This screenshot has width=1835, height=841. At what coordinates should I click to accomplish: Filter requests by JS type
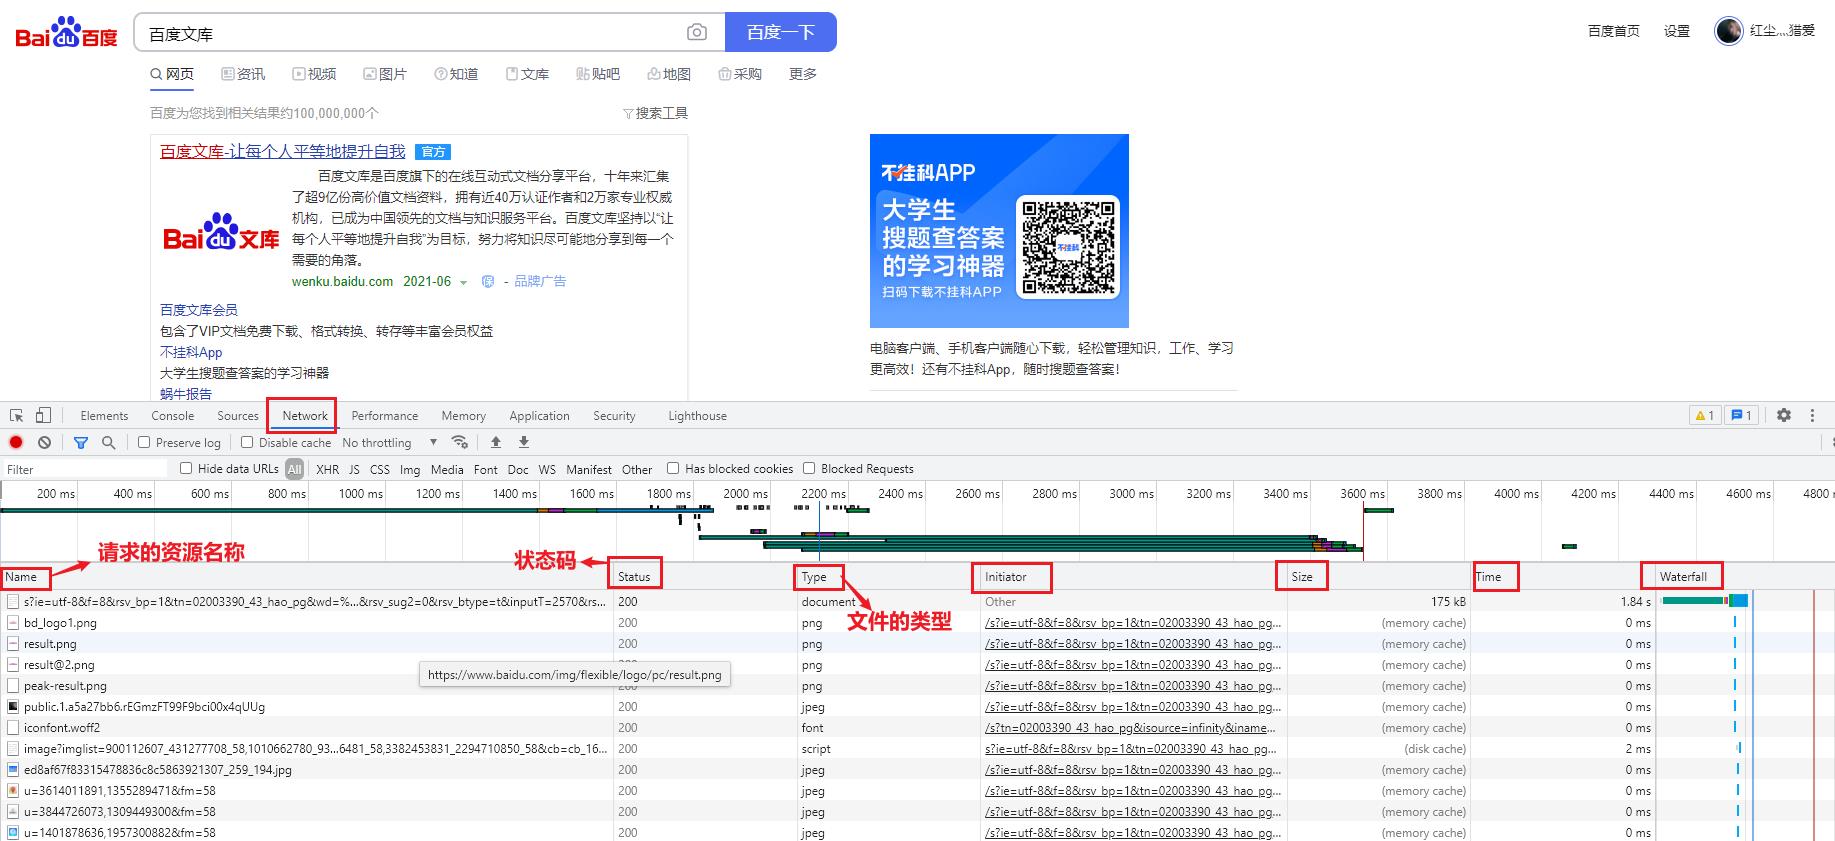(354, 469)
